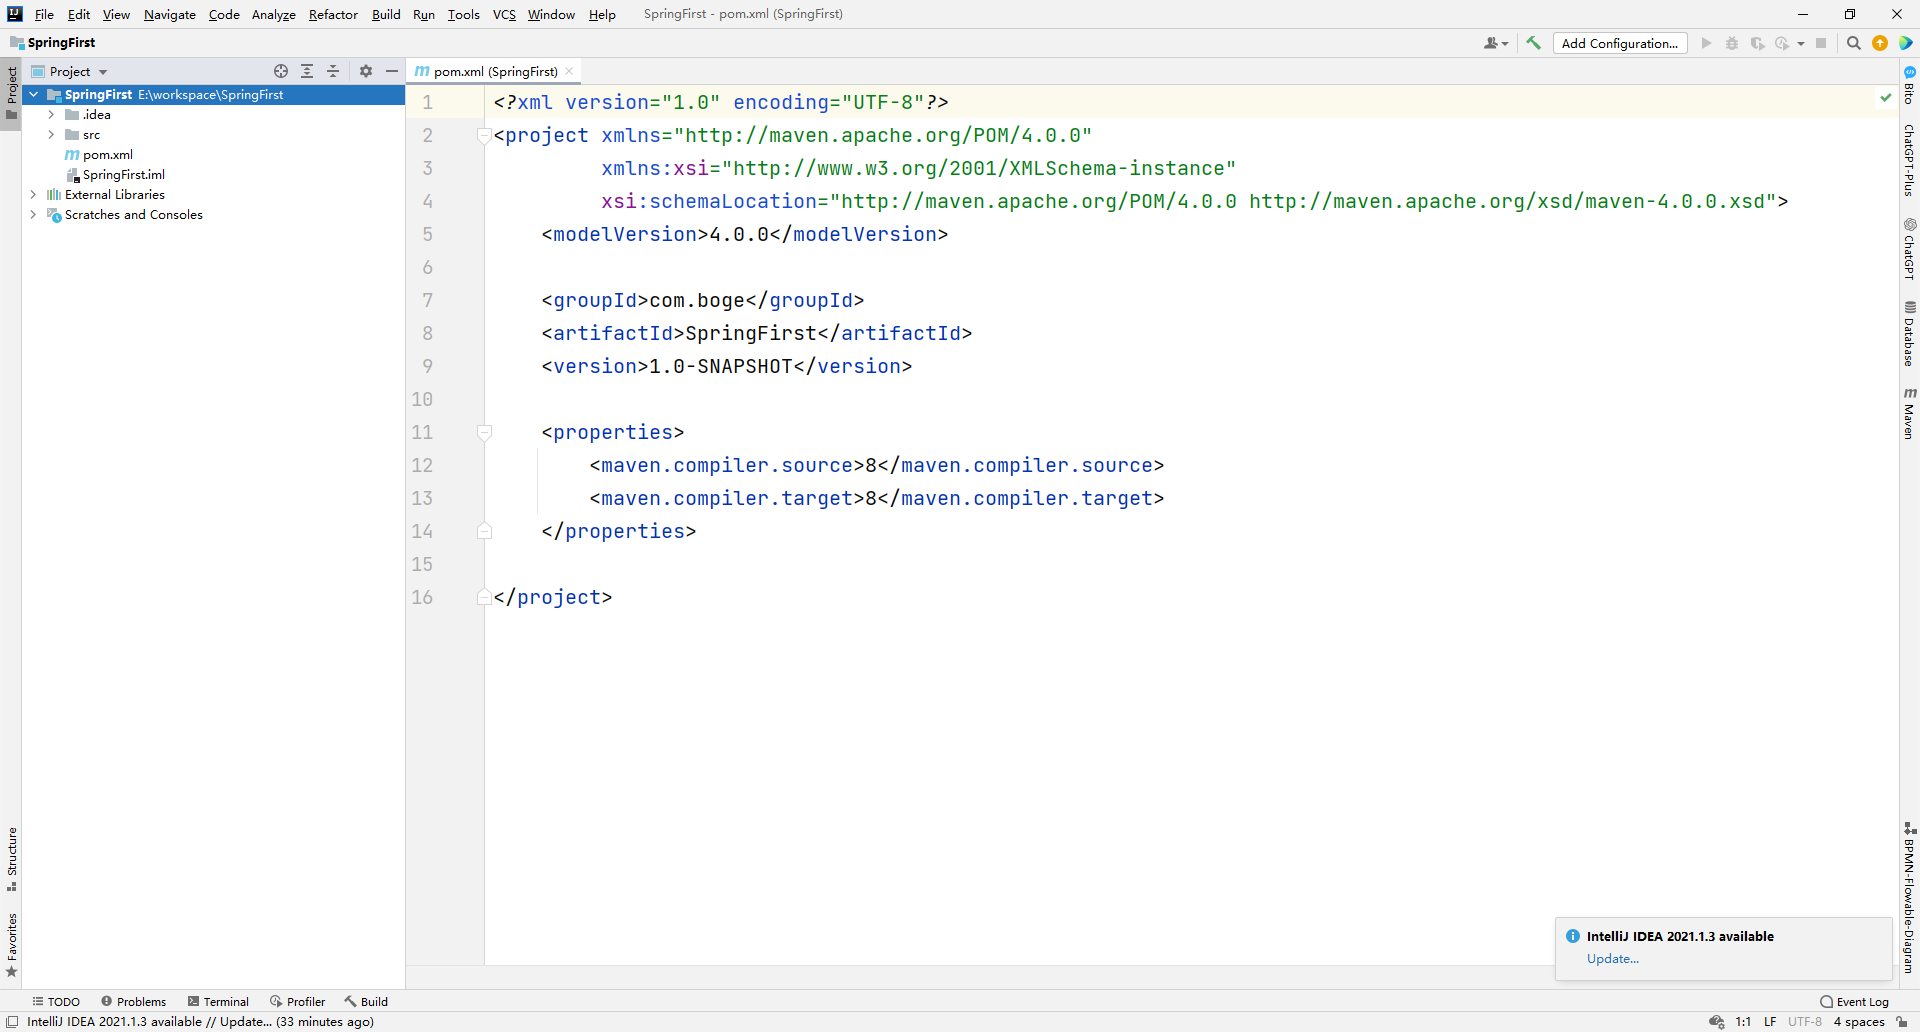Open the VCS menu
Screen dimensions: 1920x1032
click(504, 14)
